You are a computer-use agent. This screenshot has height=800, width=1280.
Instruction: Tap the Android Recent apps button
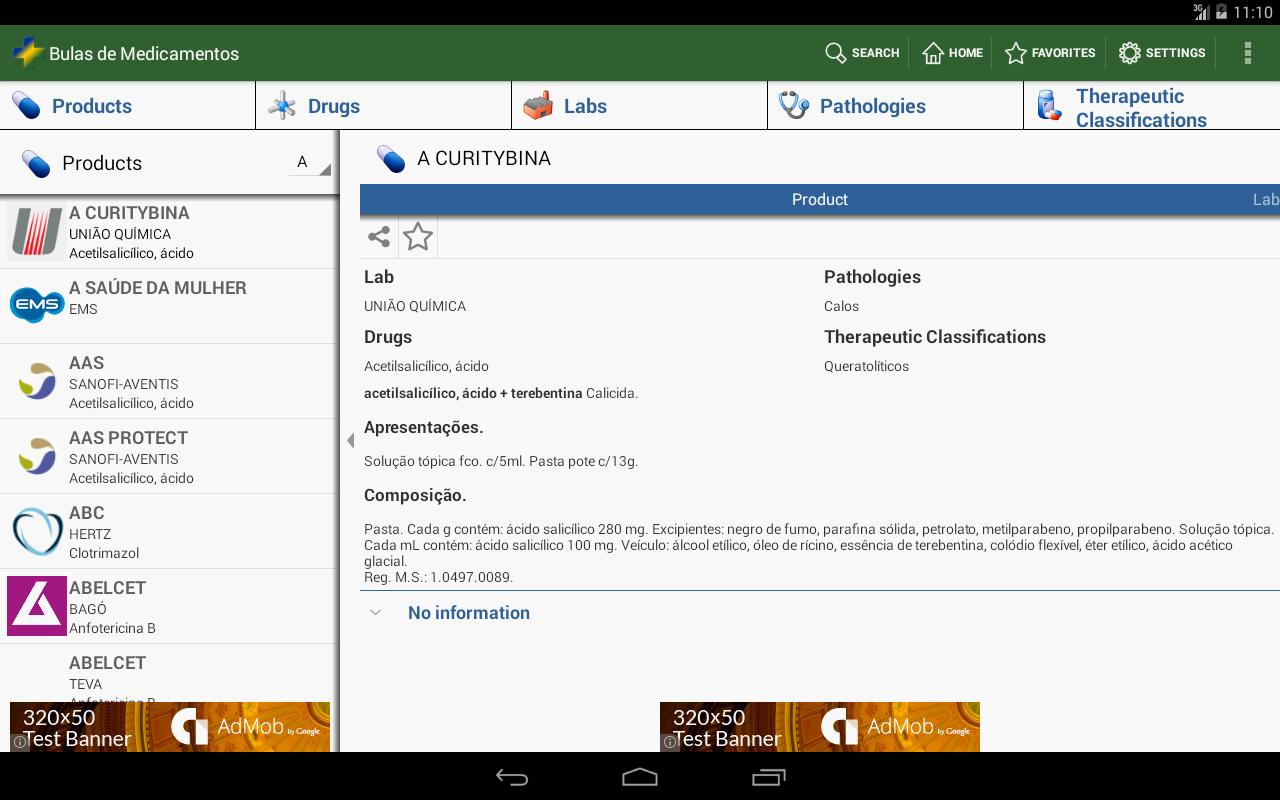click(x=768, y=777)
